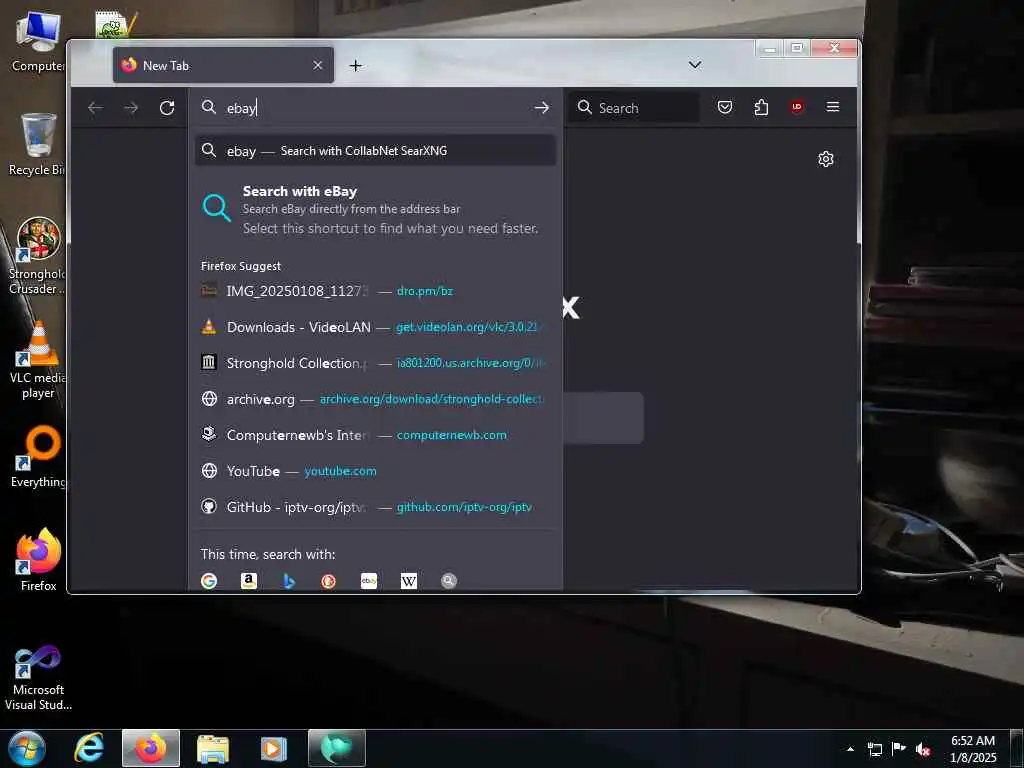
Task: Open the clock showing 6:52 AM
Action: 973,749
